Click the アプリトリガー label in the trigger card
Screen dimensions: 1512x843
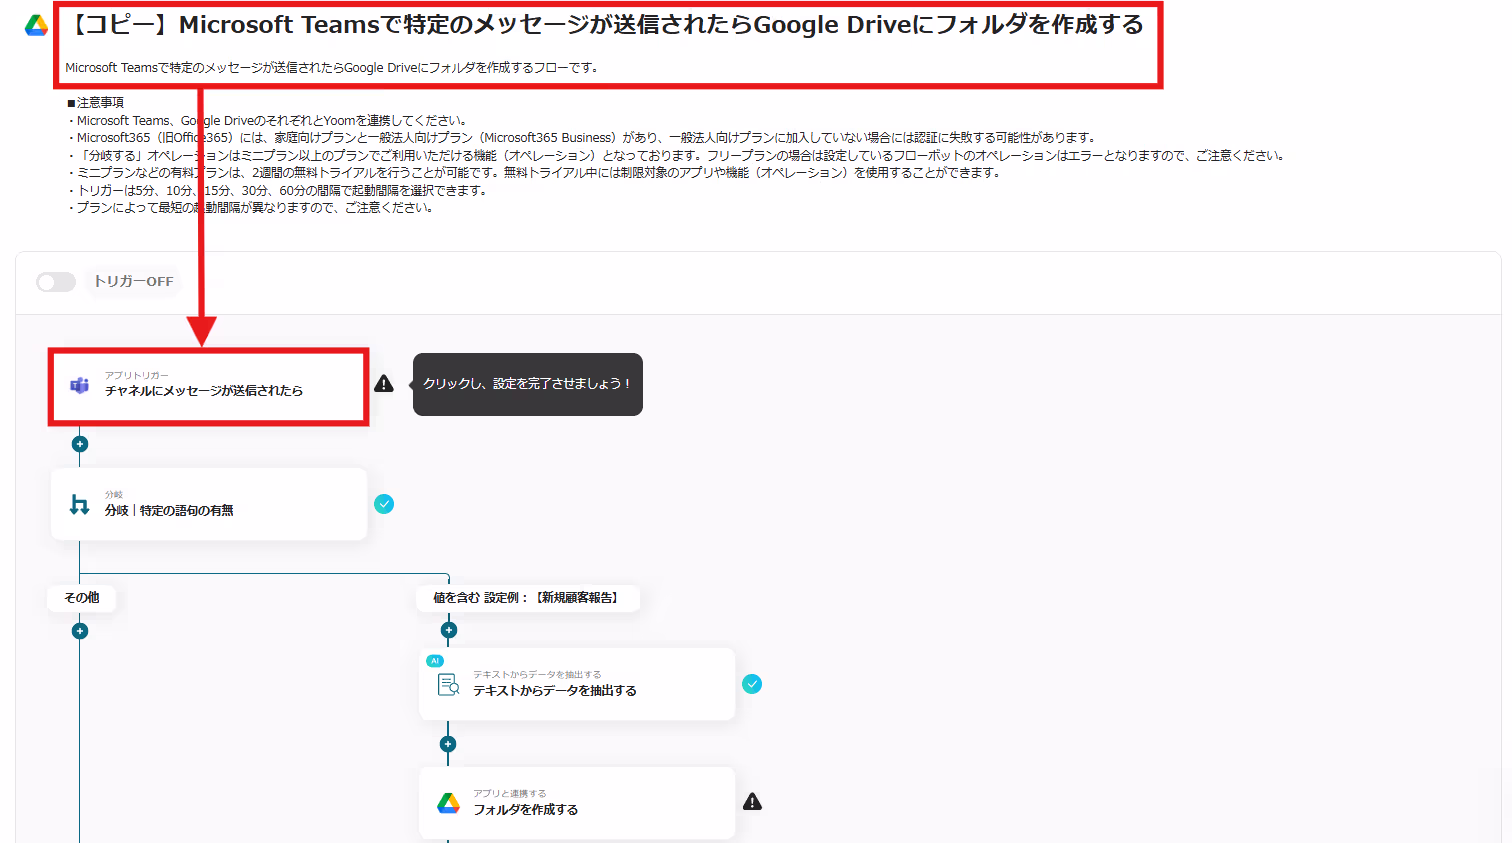(x=137, y=376)
